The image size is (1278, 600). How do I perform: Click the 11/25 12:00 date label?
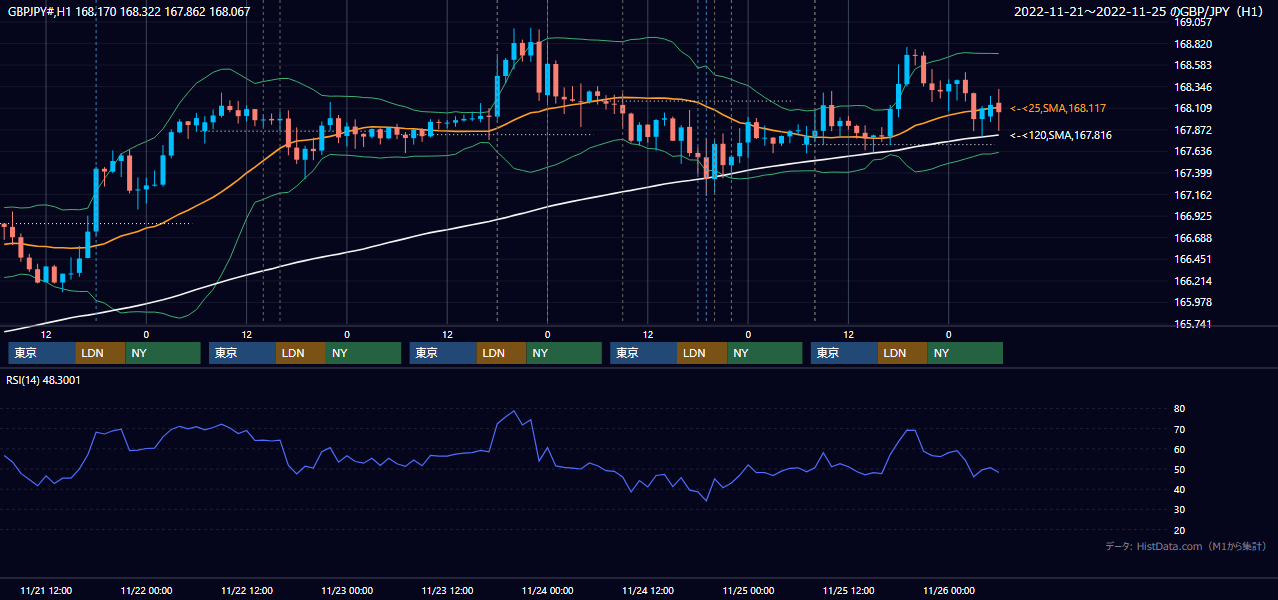[x=849, y=590]
